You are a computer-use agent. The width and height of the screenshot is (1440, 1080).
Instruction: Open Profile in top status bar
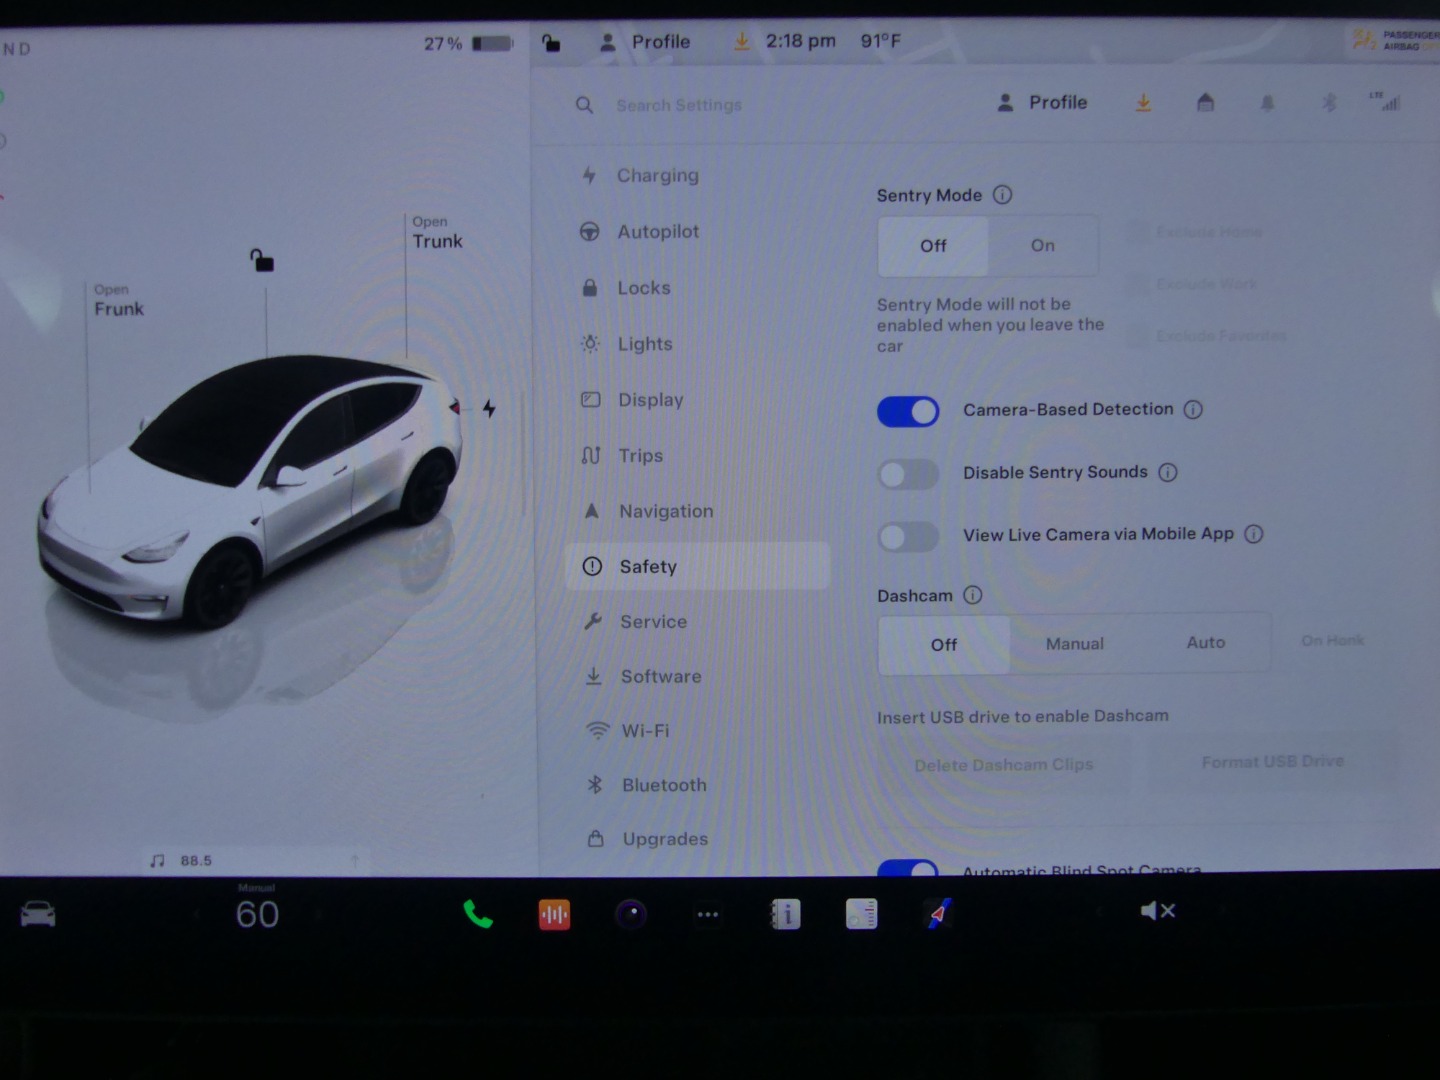645,42
